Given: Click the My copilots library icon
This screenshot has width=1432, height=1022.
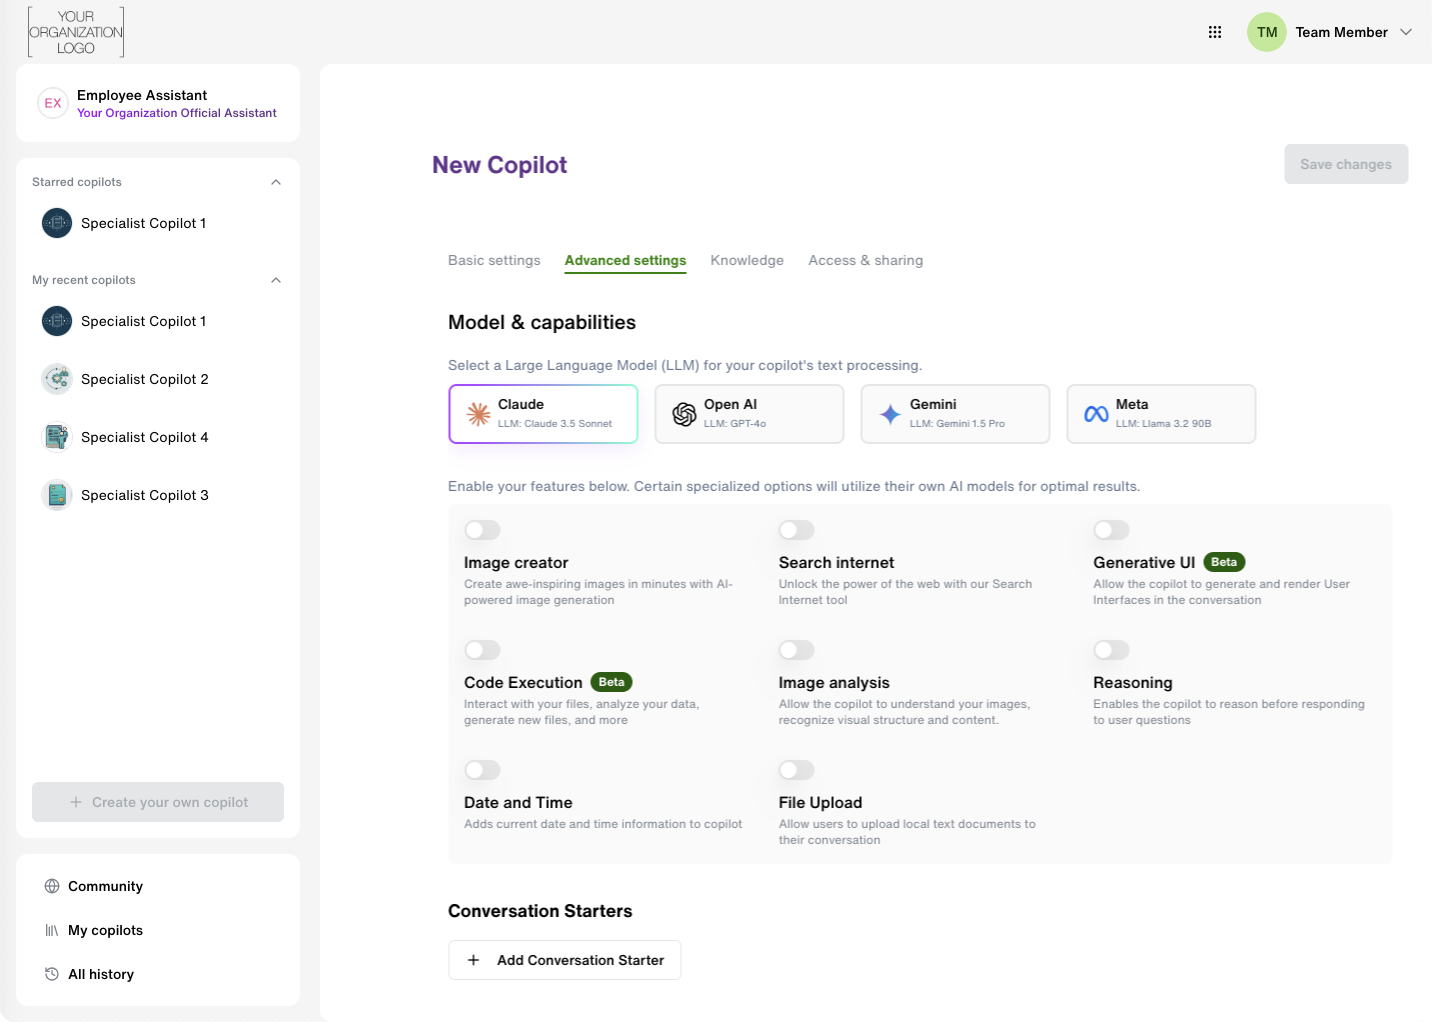Looking at the screenshot, I should point(52,930).
